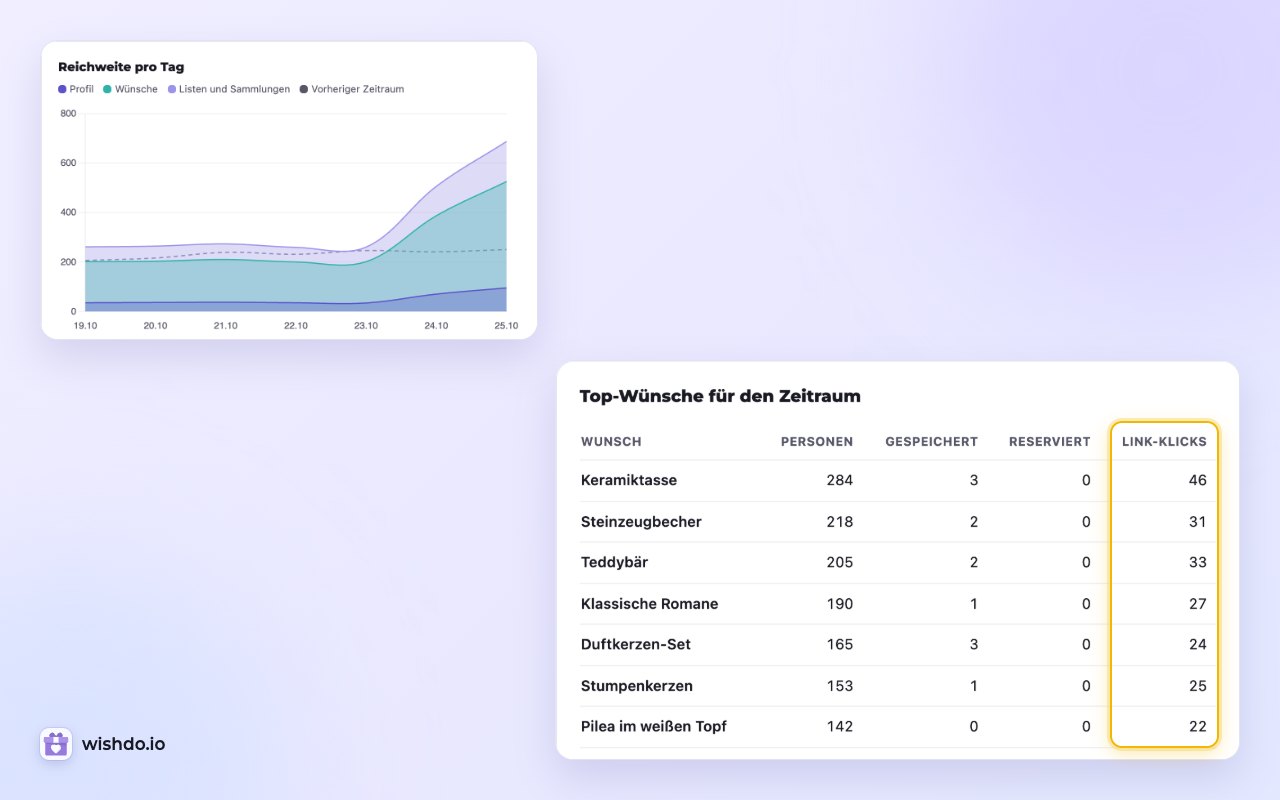Click the Top-Wünsche für den Zeitraum heading

[720, 396]
